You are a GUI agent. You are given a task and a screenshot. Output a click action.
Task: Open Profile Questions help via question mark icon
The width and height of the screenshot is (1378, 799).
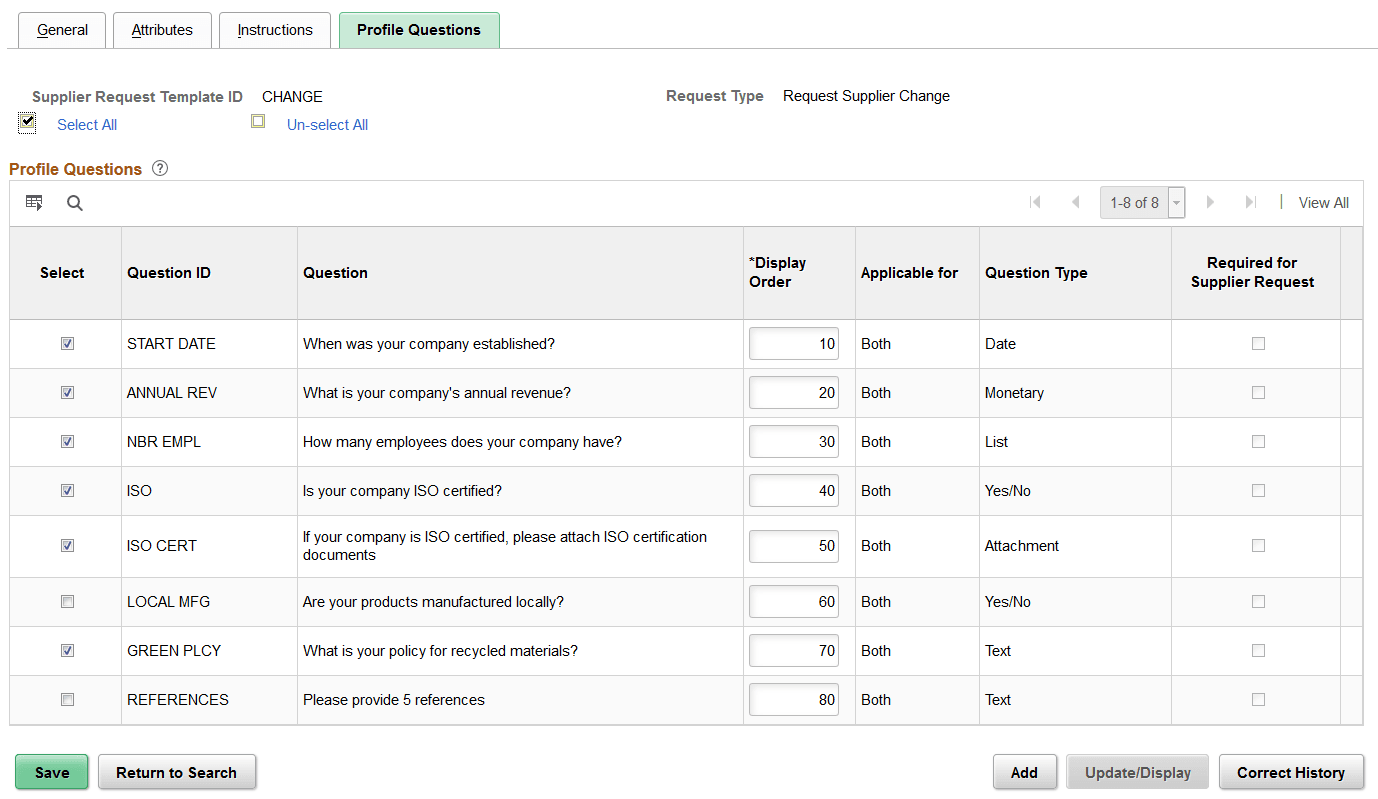coord(159,168)
